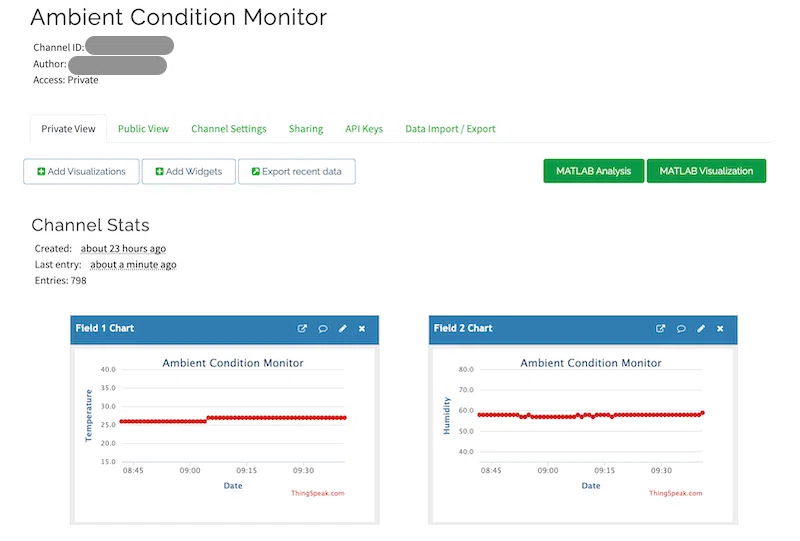Click the 'Channel ID:' label
The height and width of the screenshot is (541, 800).
pyautogui.click(x=58, y=47)
